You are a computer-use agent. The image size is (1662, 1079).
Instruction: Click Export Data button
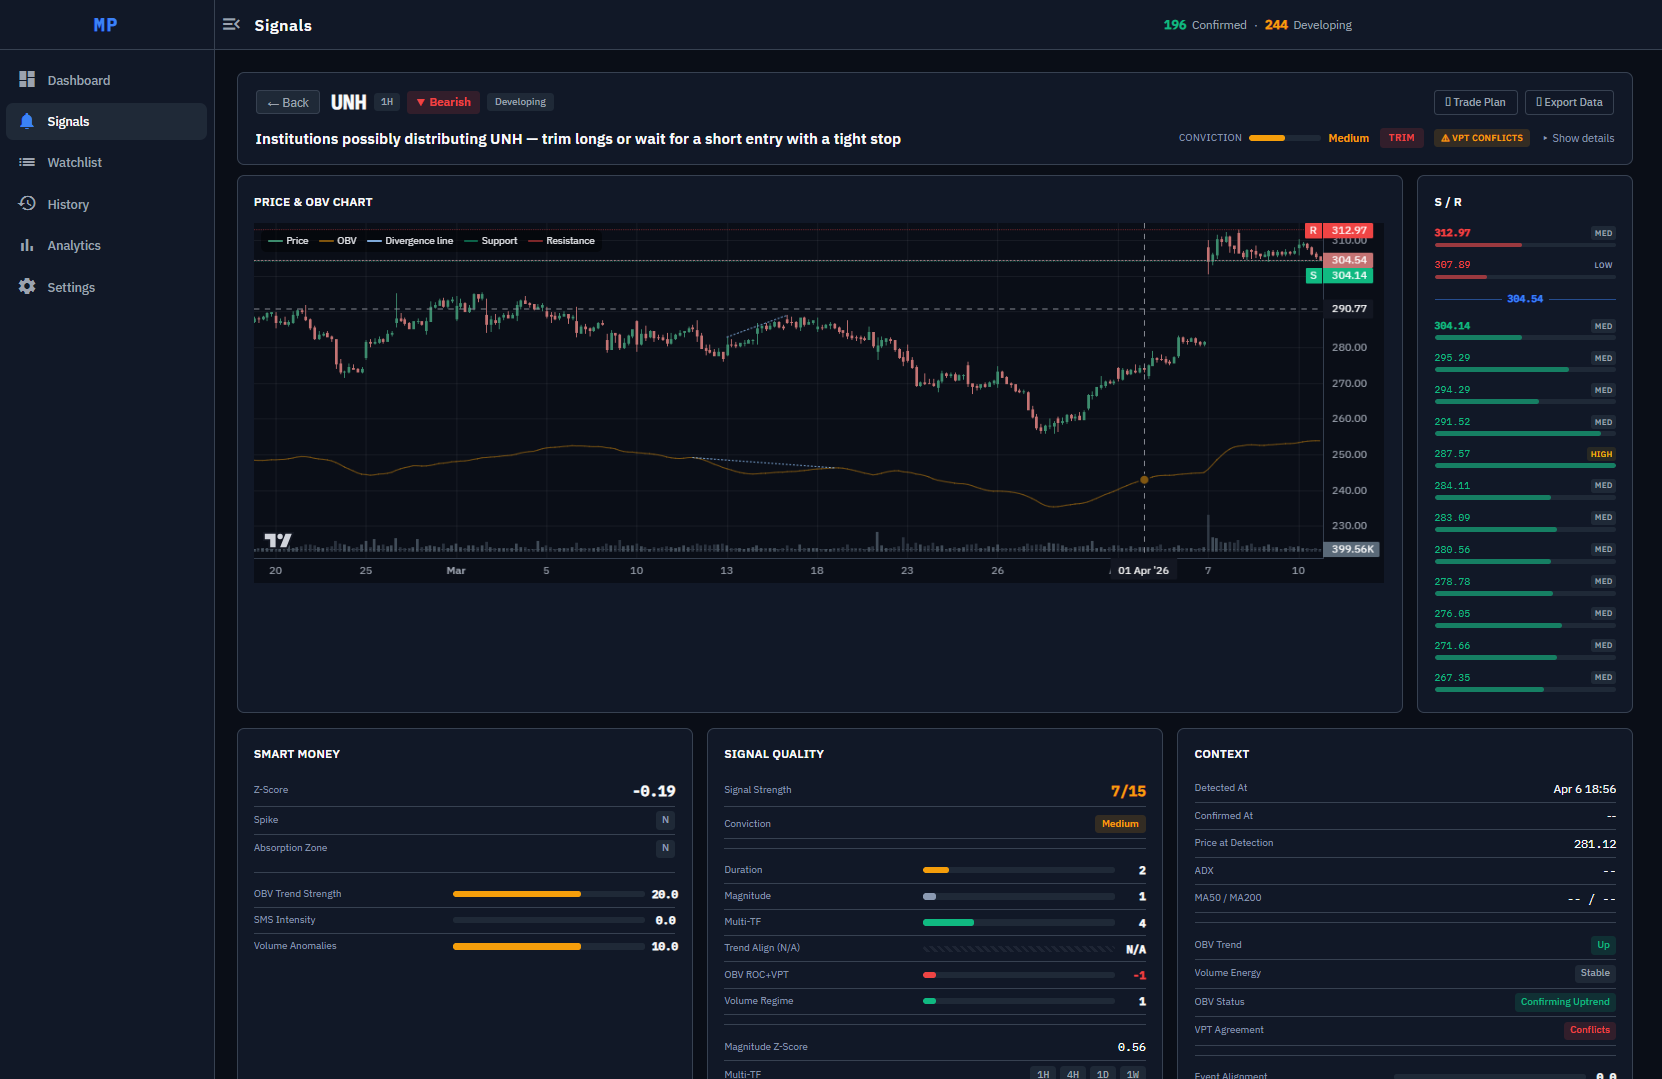pyautogui.click(x=1569, y=102)
